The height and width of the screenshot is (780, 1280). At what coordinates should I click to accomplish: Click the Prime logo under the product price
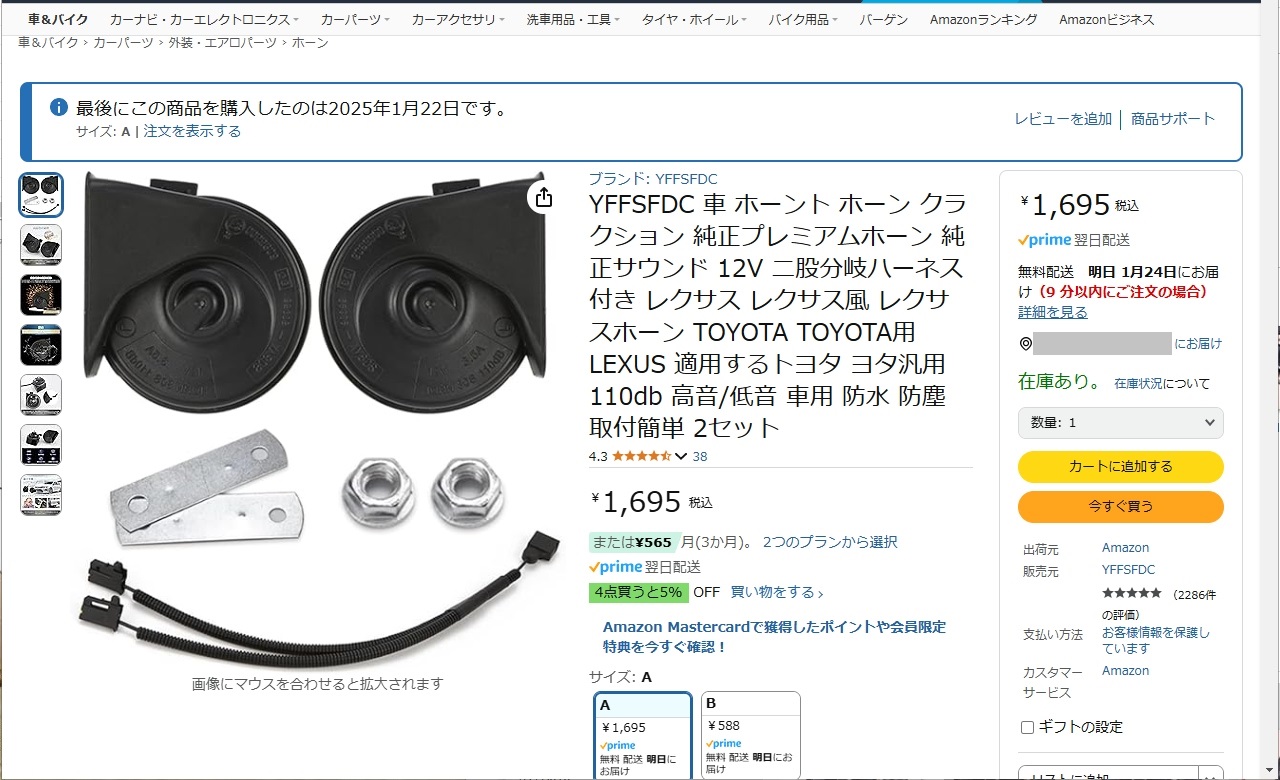(615, 567)
